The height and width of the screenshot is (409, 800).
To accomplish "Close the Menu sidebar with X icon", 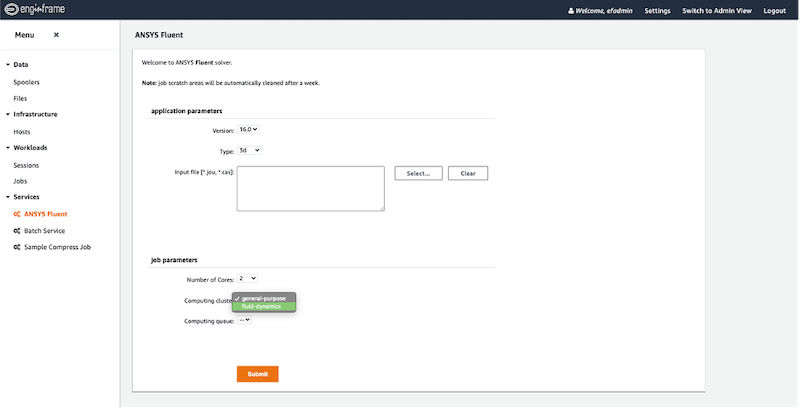I will pyautogui.click(x=56, y=35).
